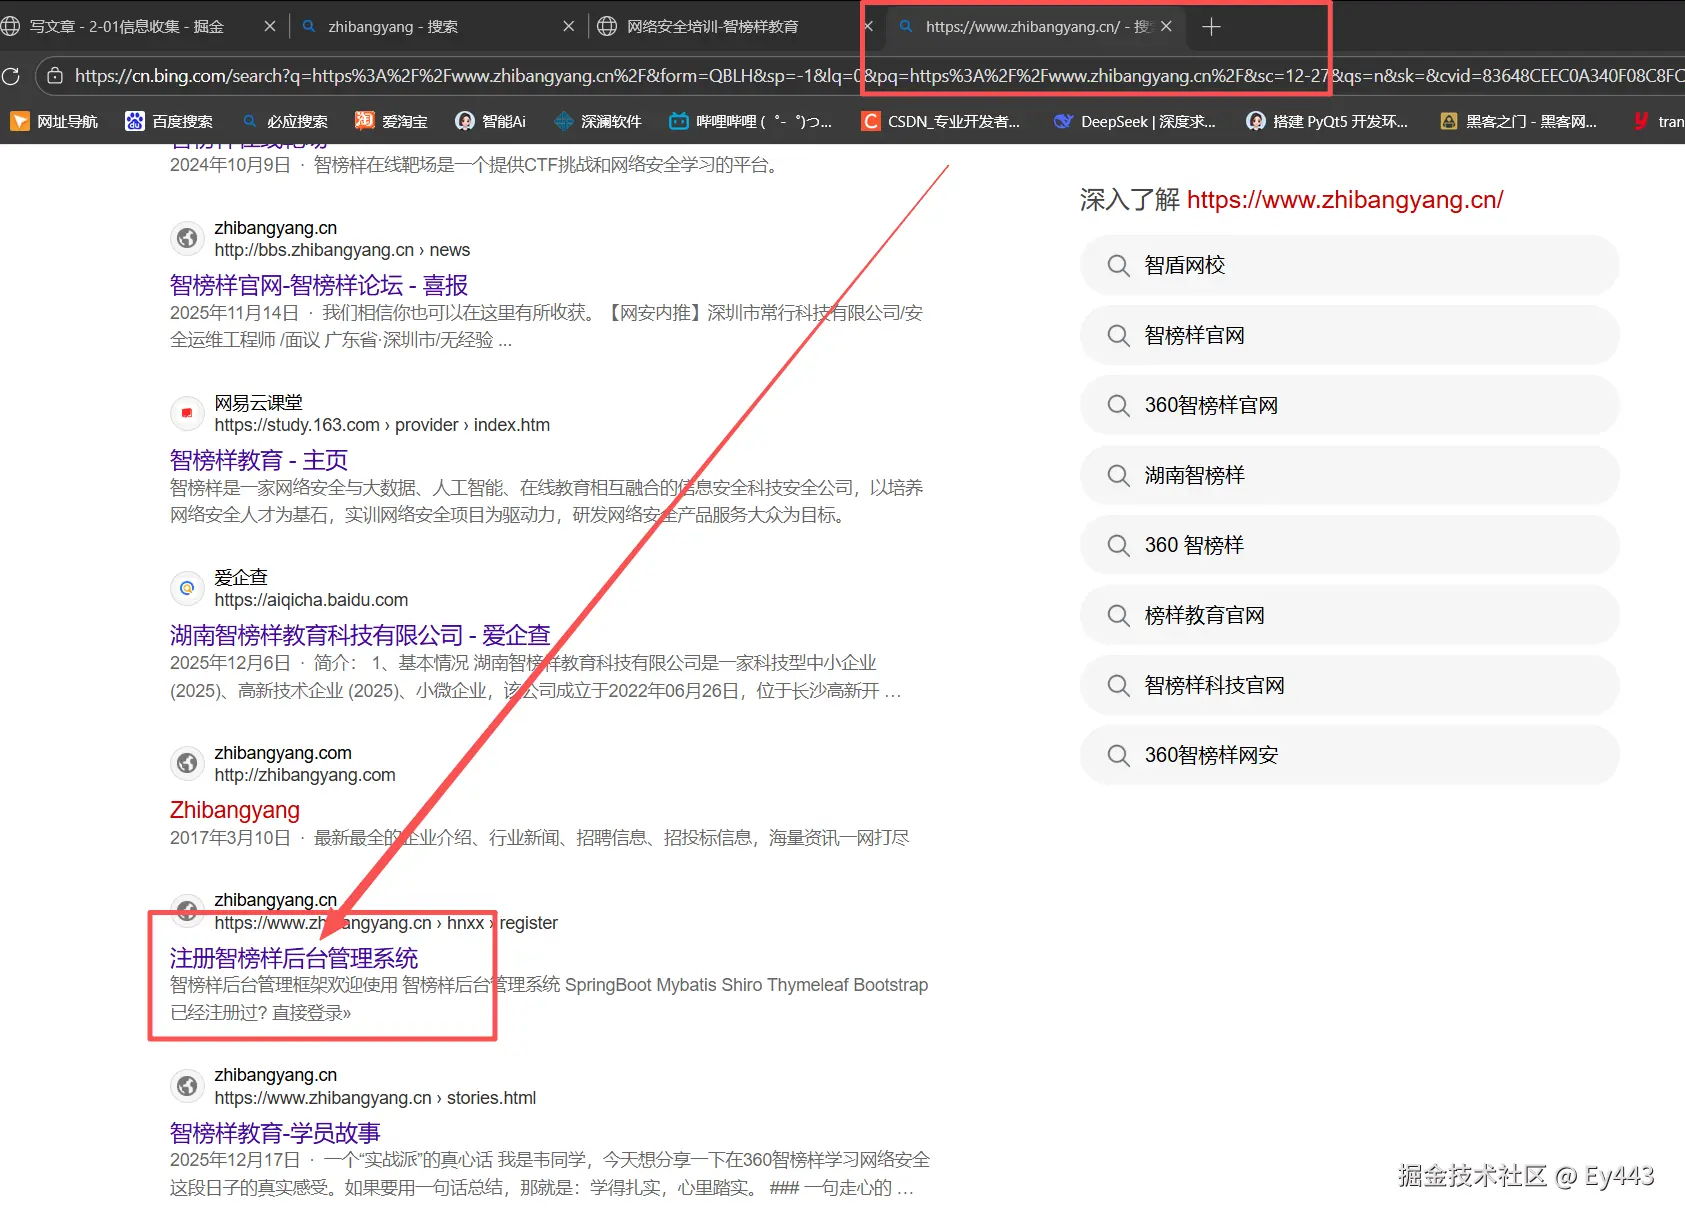Click the 爱企查 site favicon
Screen dimensions: 1685x1221
point(187,588)
